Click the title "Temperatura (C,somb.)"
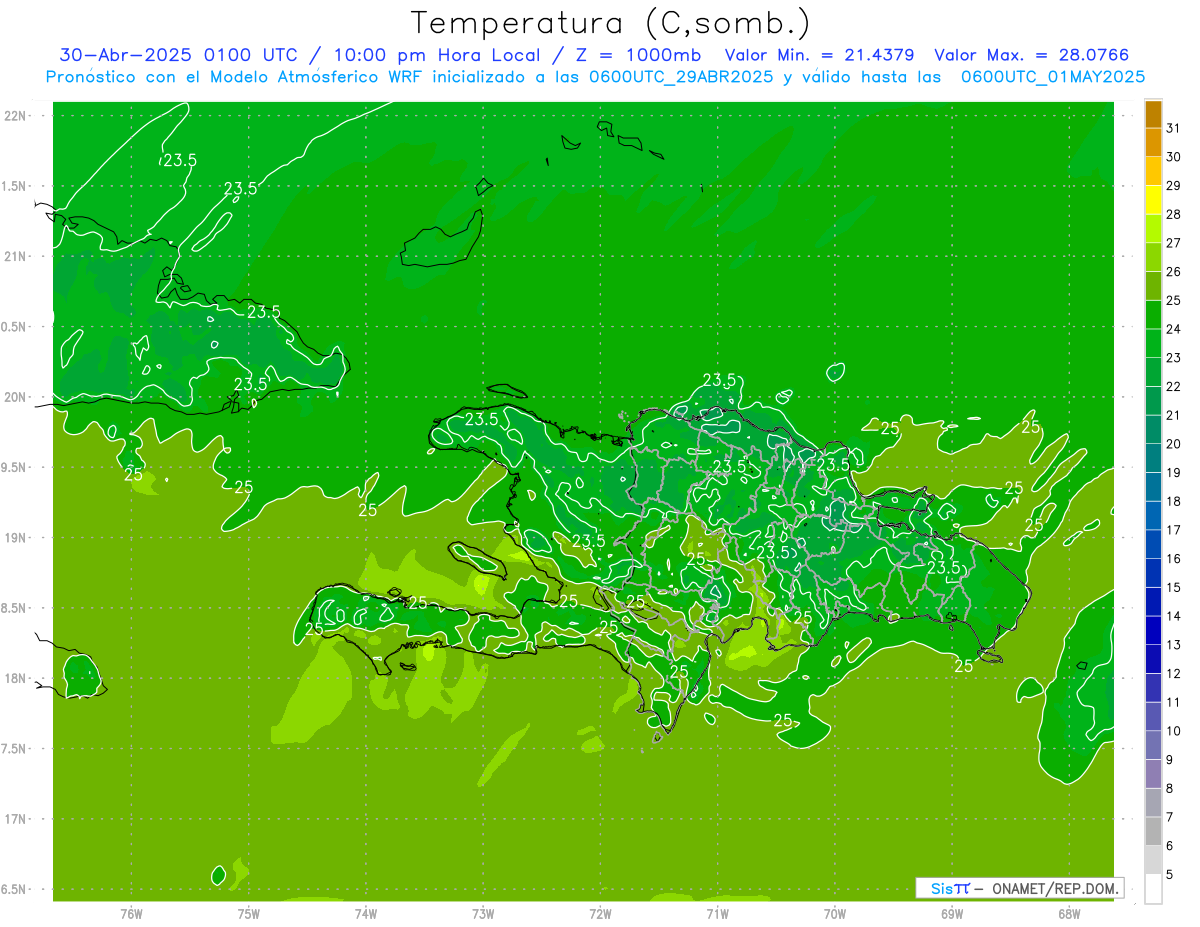Screen dimensions: 1200x927 pos(611,24)
